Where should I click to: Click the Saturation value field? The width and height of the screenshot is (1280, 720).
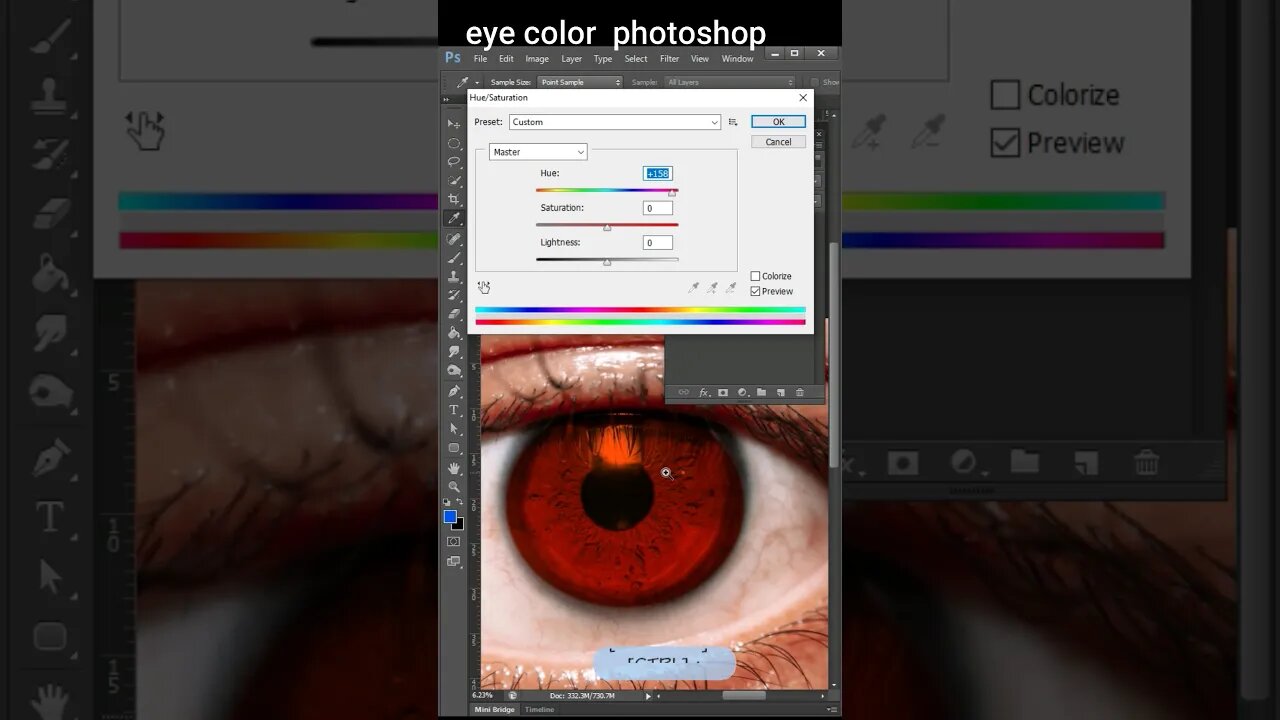pyautogui.click(x=658, y=208)
